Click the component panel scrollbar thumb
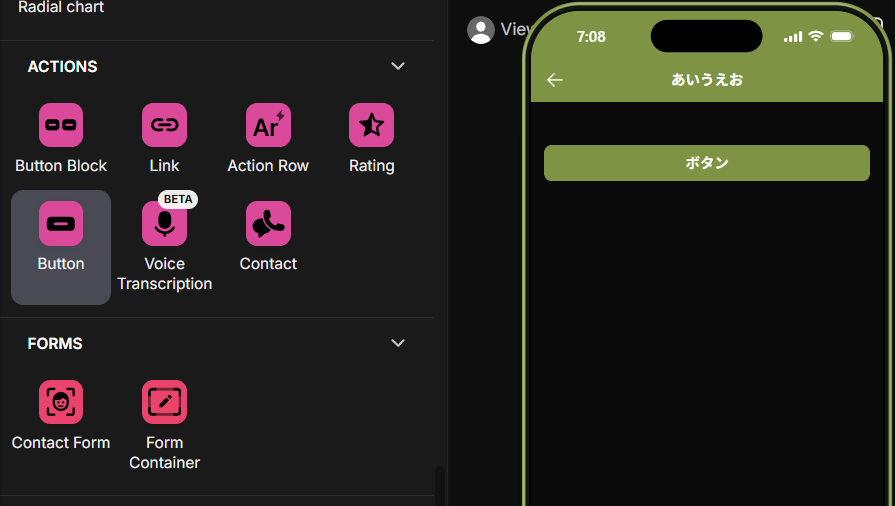Image resolution: width=895 pixels, height=506 pixels. click(440, 486)
